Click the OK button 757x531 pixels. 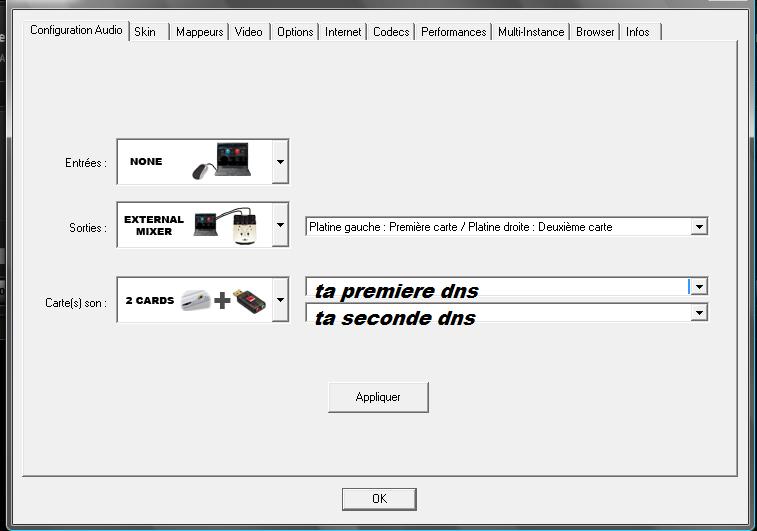[x=379, y=499]
